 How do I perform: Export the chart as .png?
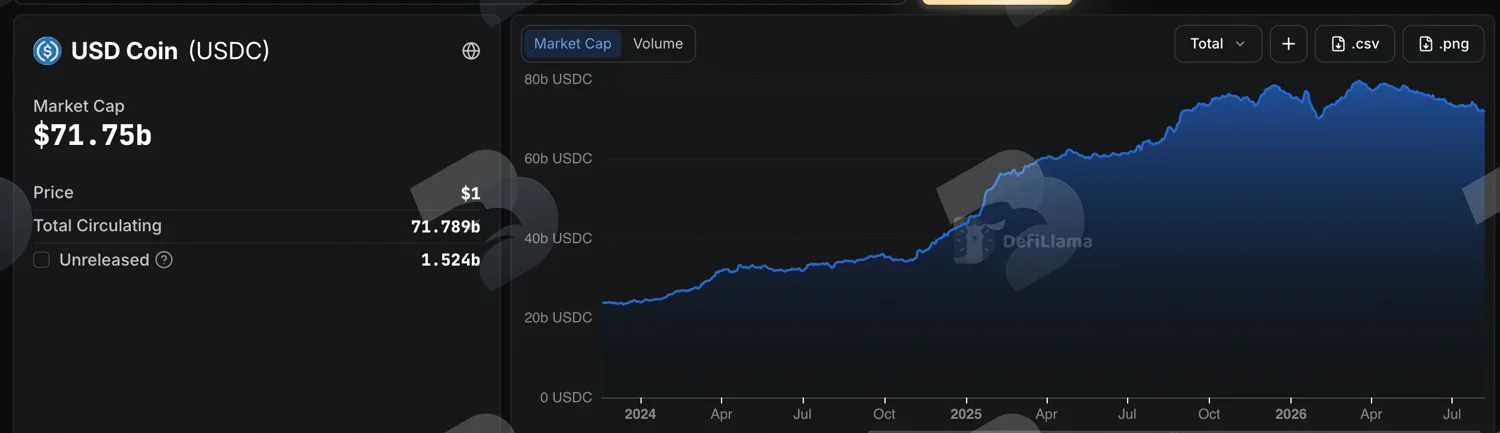click(1443, 44)
